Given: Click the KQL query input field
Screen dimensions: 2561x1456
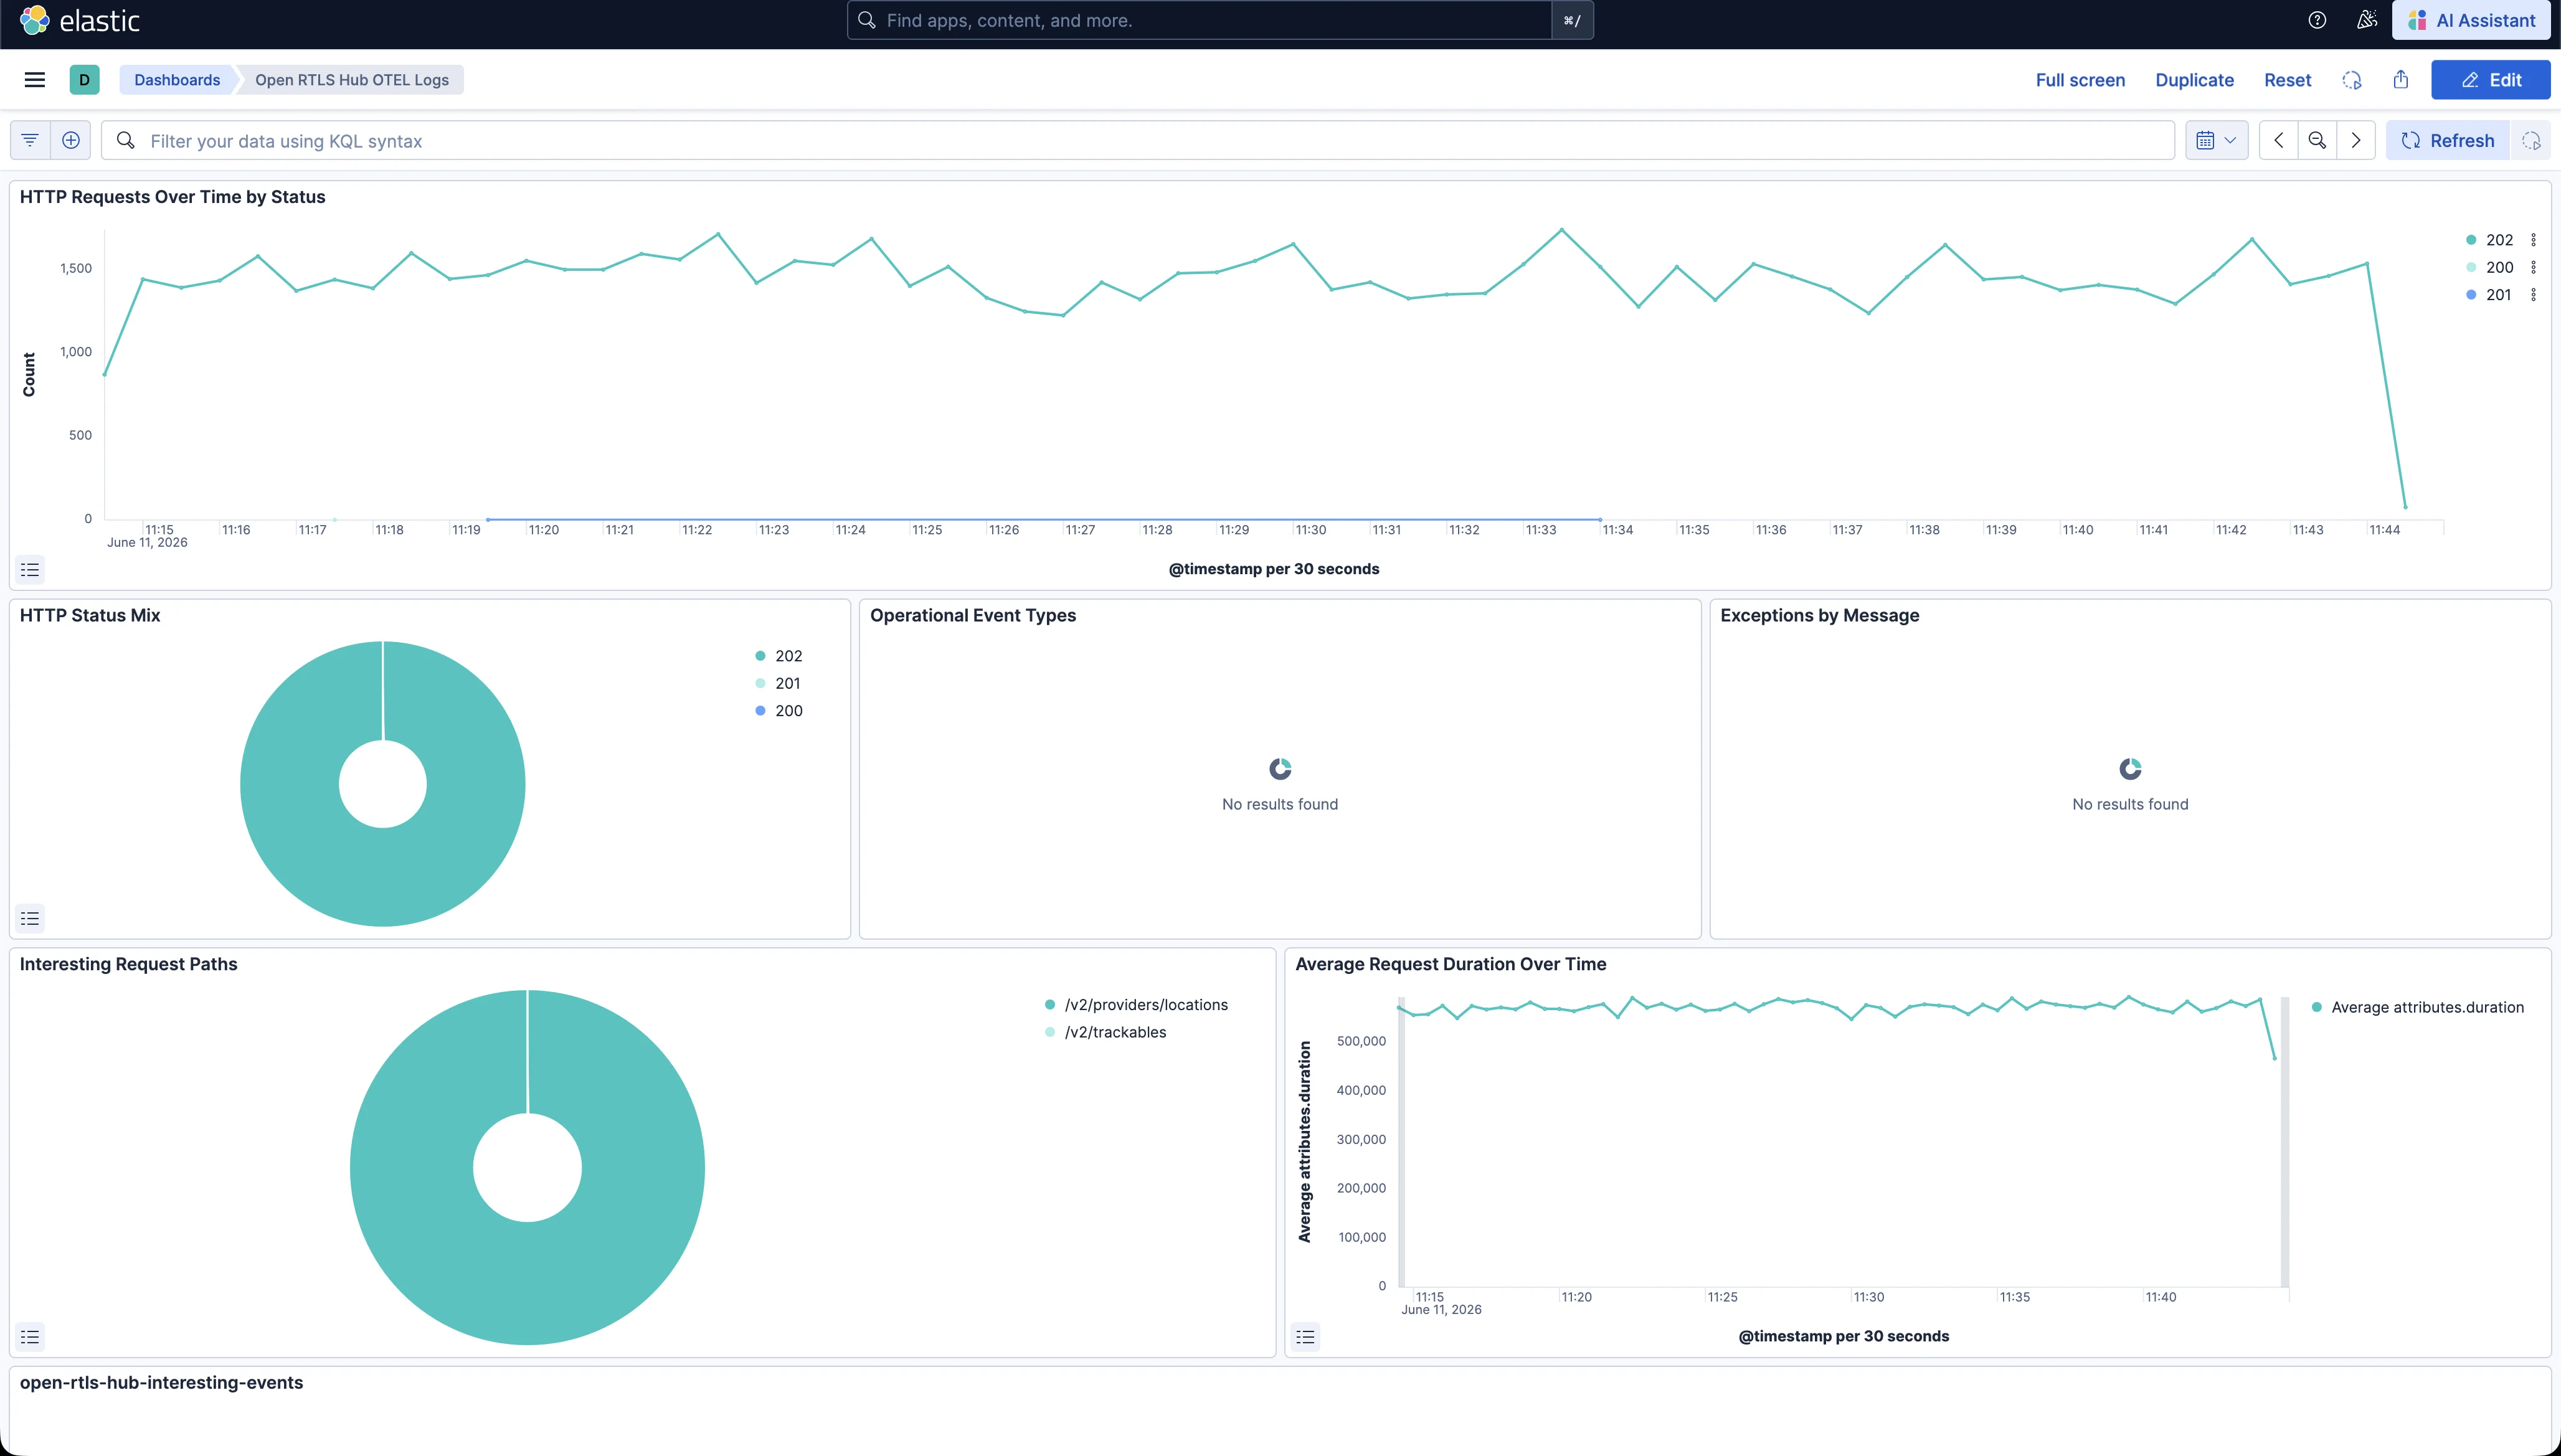Looking at the screenshot, I should [x=1138, y=141].
